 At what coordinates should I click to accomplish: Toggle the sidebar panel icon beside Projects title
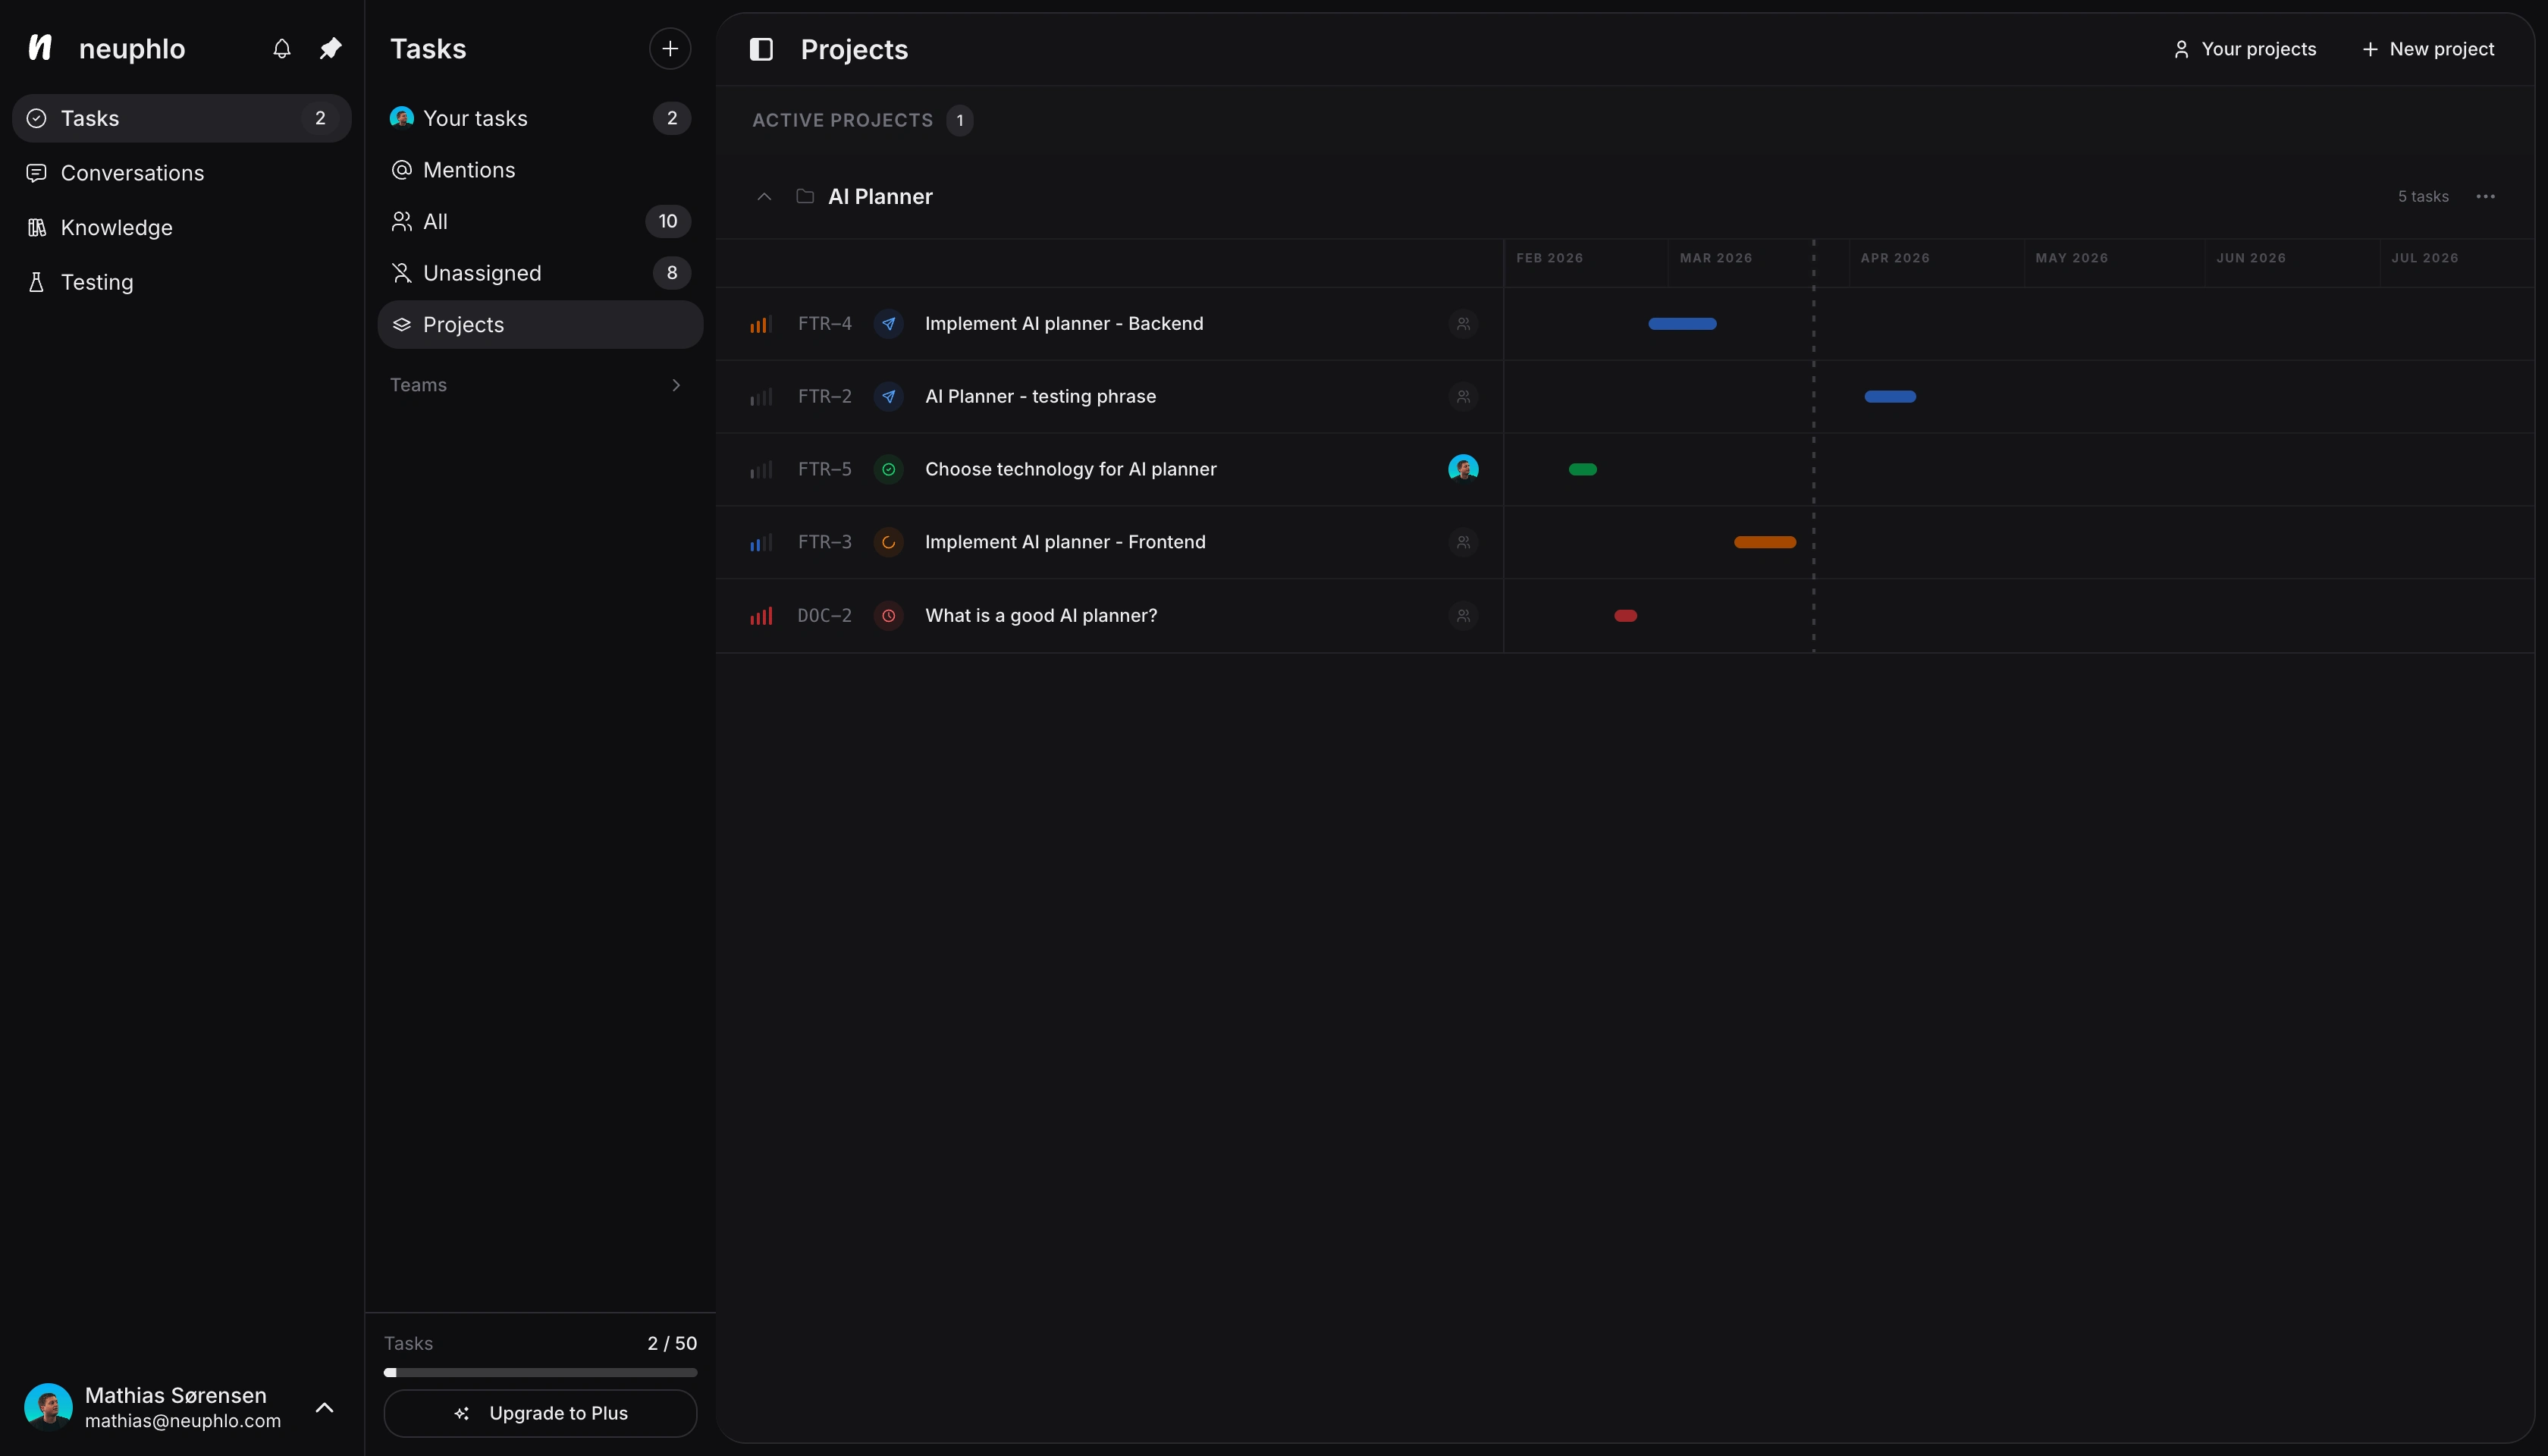tap(762, 48)
